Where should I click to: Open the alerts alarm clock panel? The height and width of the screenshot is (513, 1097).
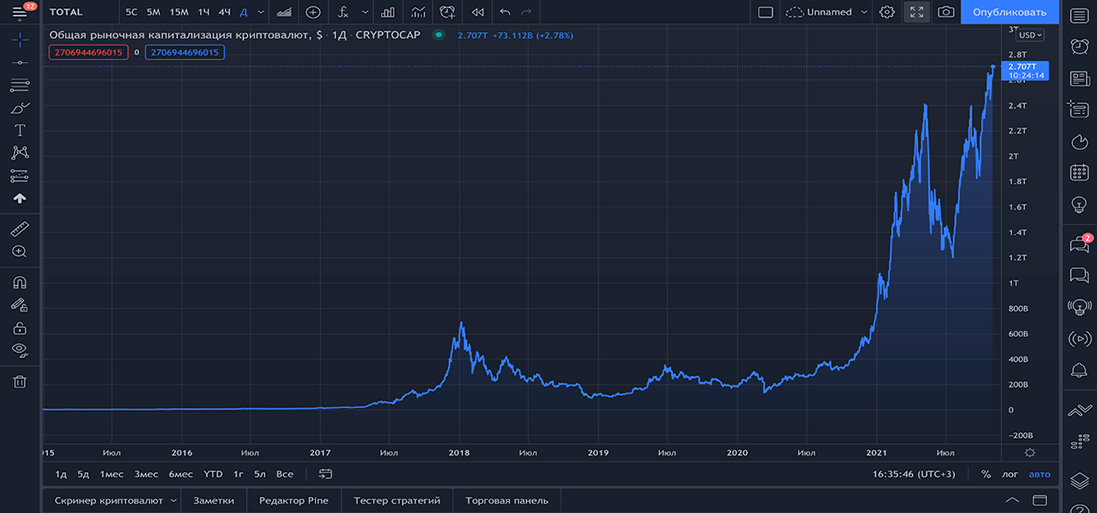pos(1080,46)
